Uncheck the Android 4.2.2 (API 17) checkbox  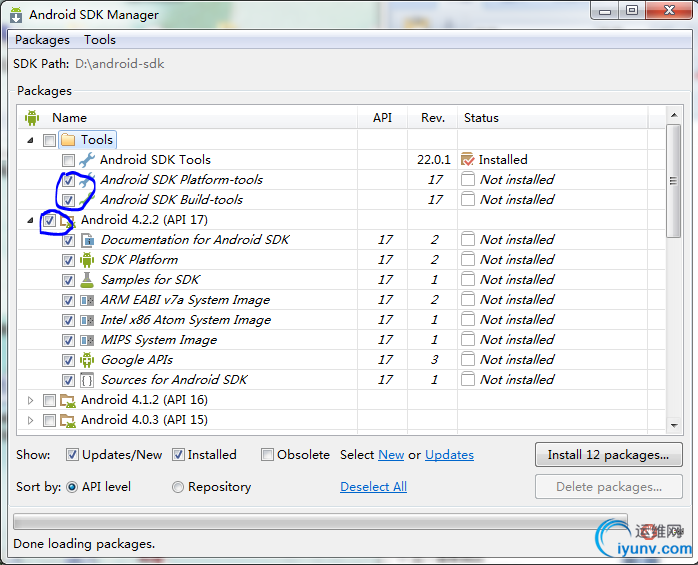[x=49, y=220]
